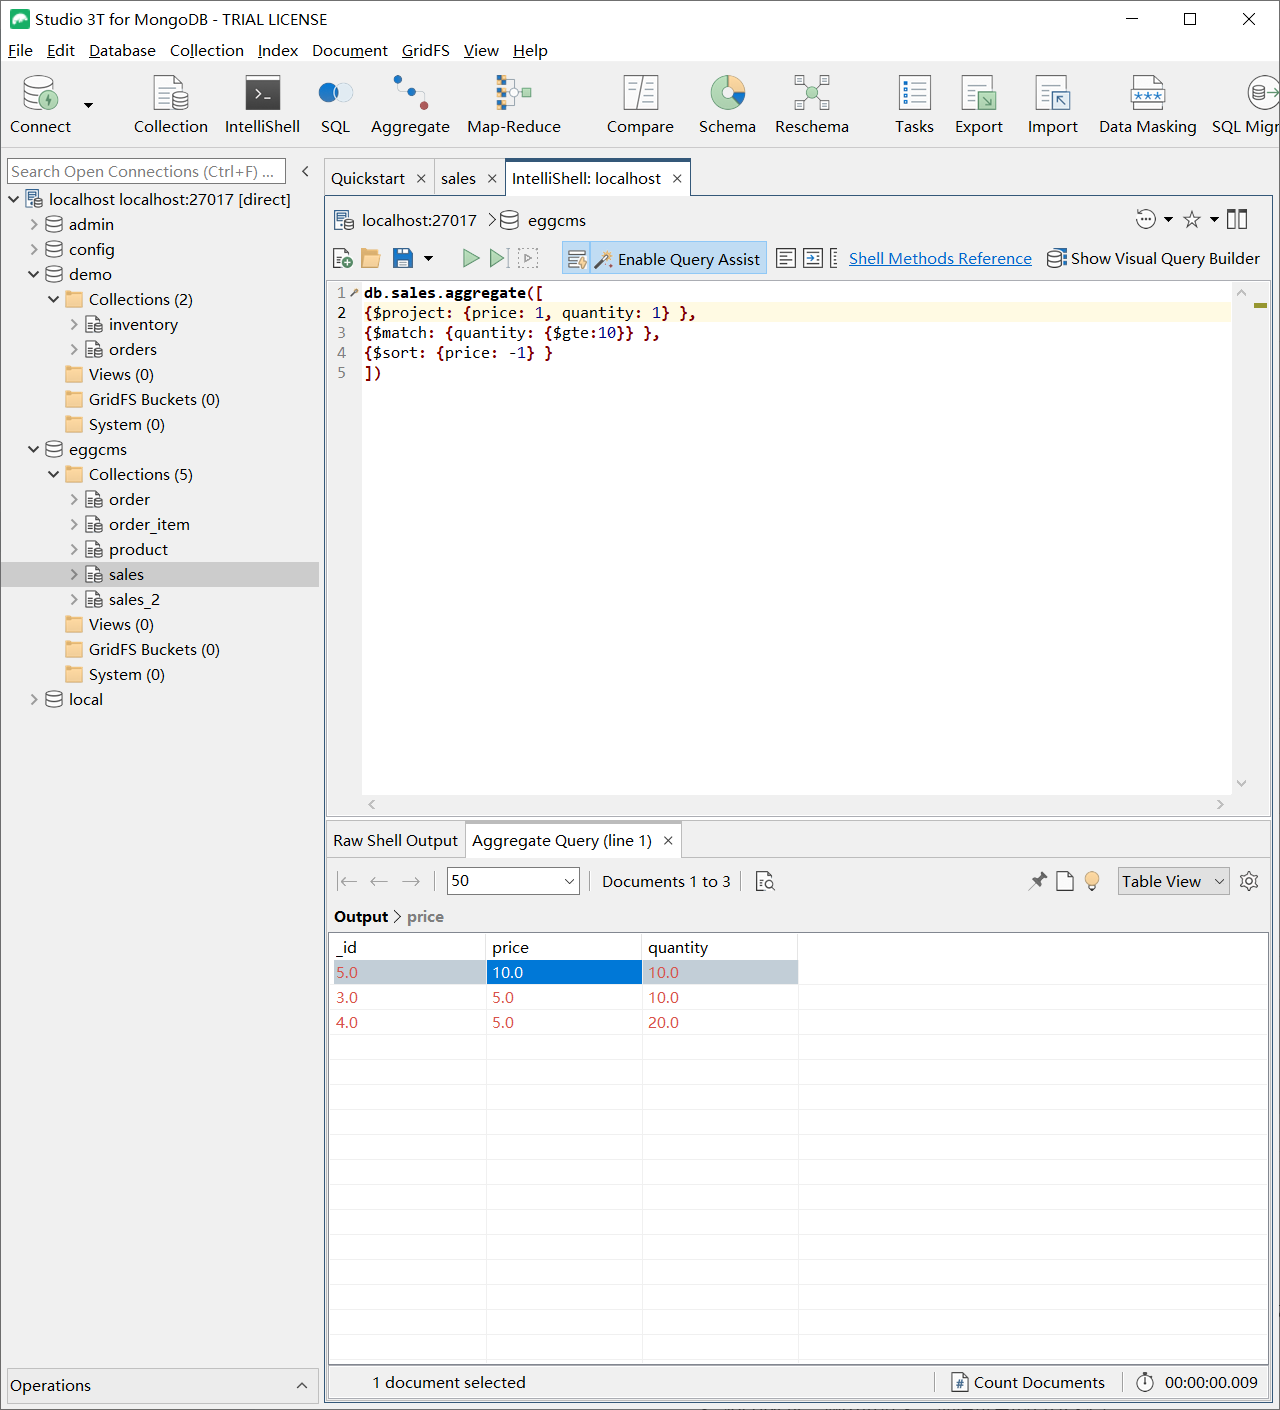Viewport: 1280px width, 1410px height.
Task: Open the query history icon
Action: [1146, 220]
